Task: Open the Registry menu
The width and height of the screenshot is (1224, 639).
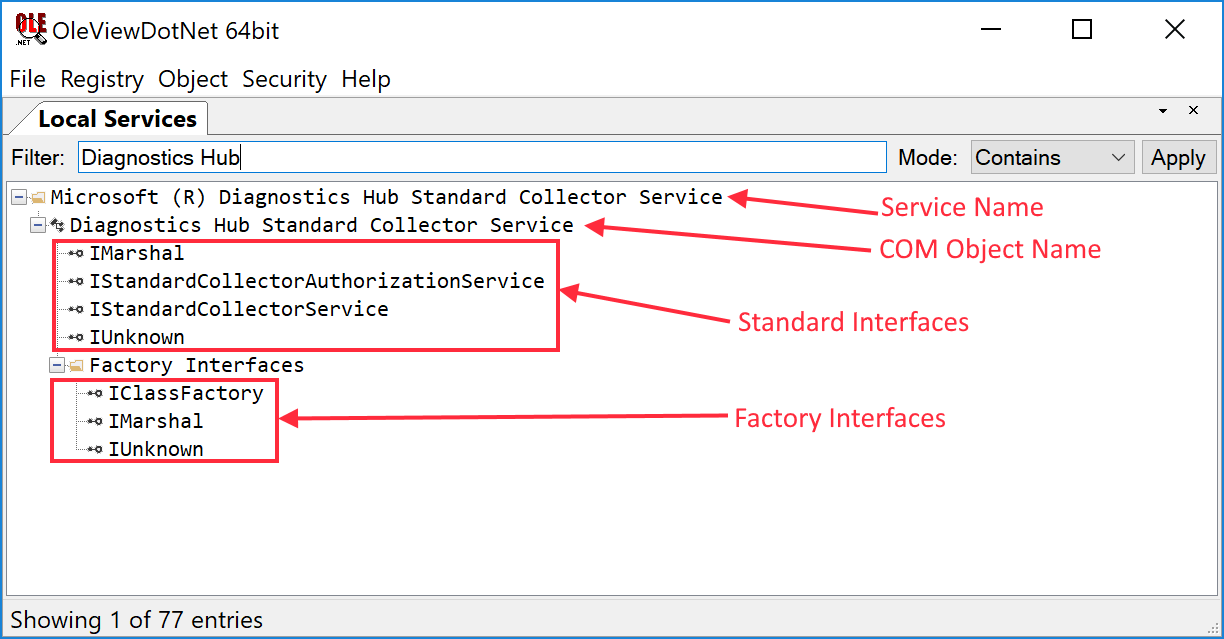Action: click(x=102, y=79)
